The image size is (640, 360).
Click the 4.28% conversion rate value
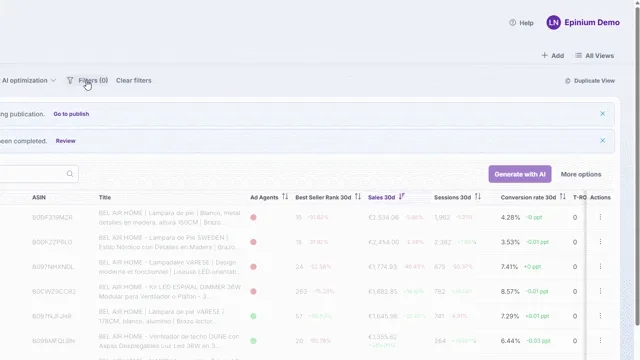[510, 218]
